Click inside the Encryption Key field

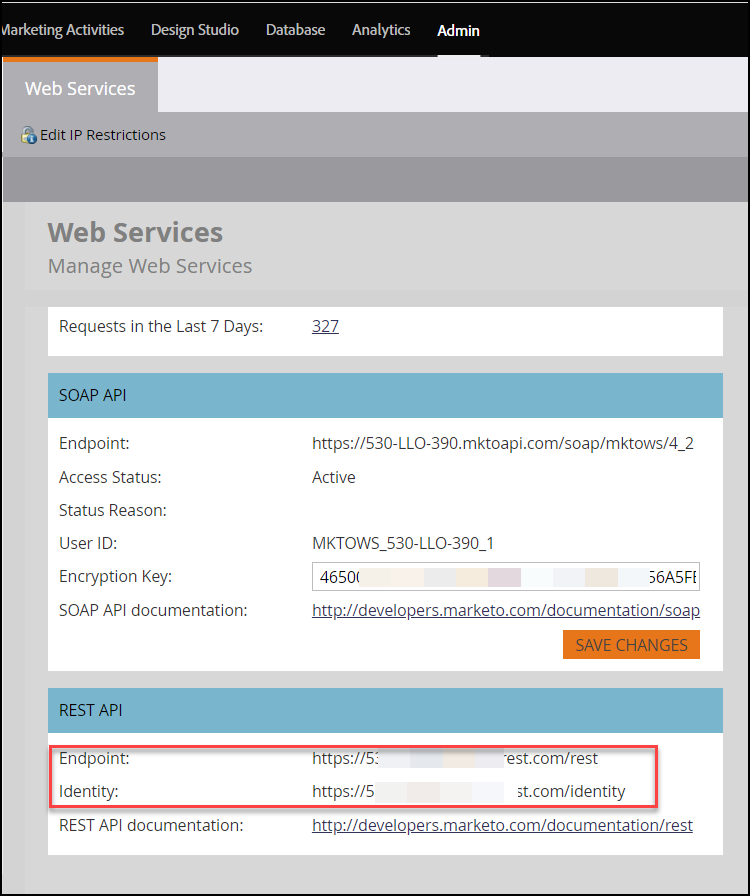(x=505, y=578)
